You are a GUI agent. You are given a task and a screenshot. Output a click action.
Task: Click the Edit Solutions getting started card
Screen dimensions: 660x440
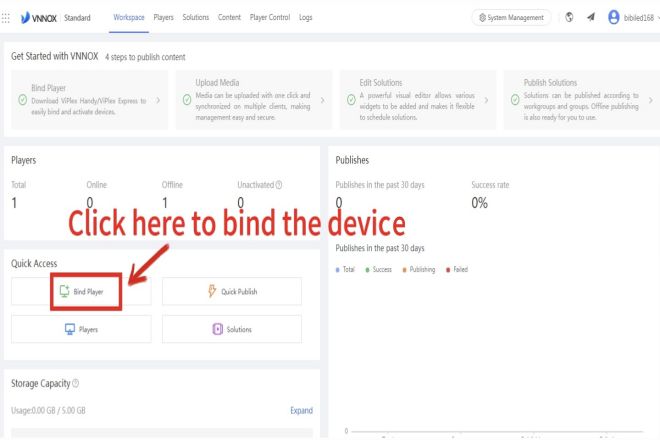coord(418,100)
